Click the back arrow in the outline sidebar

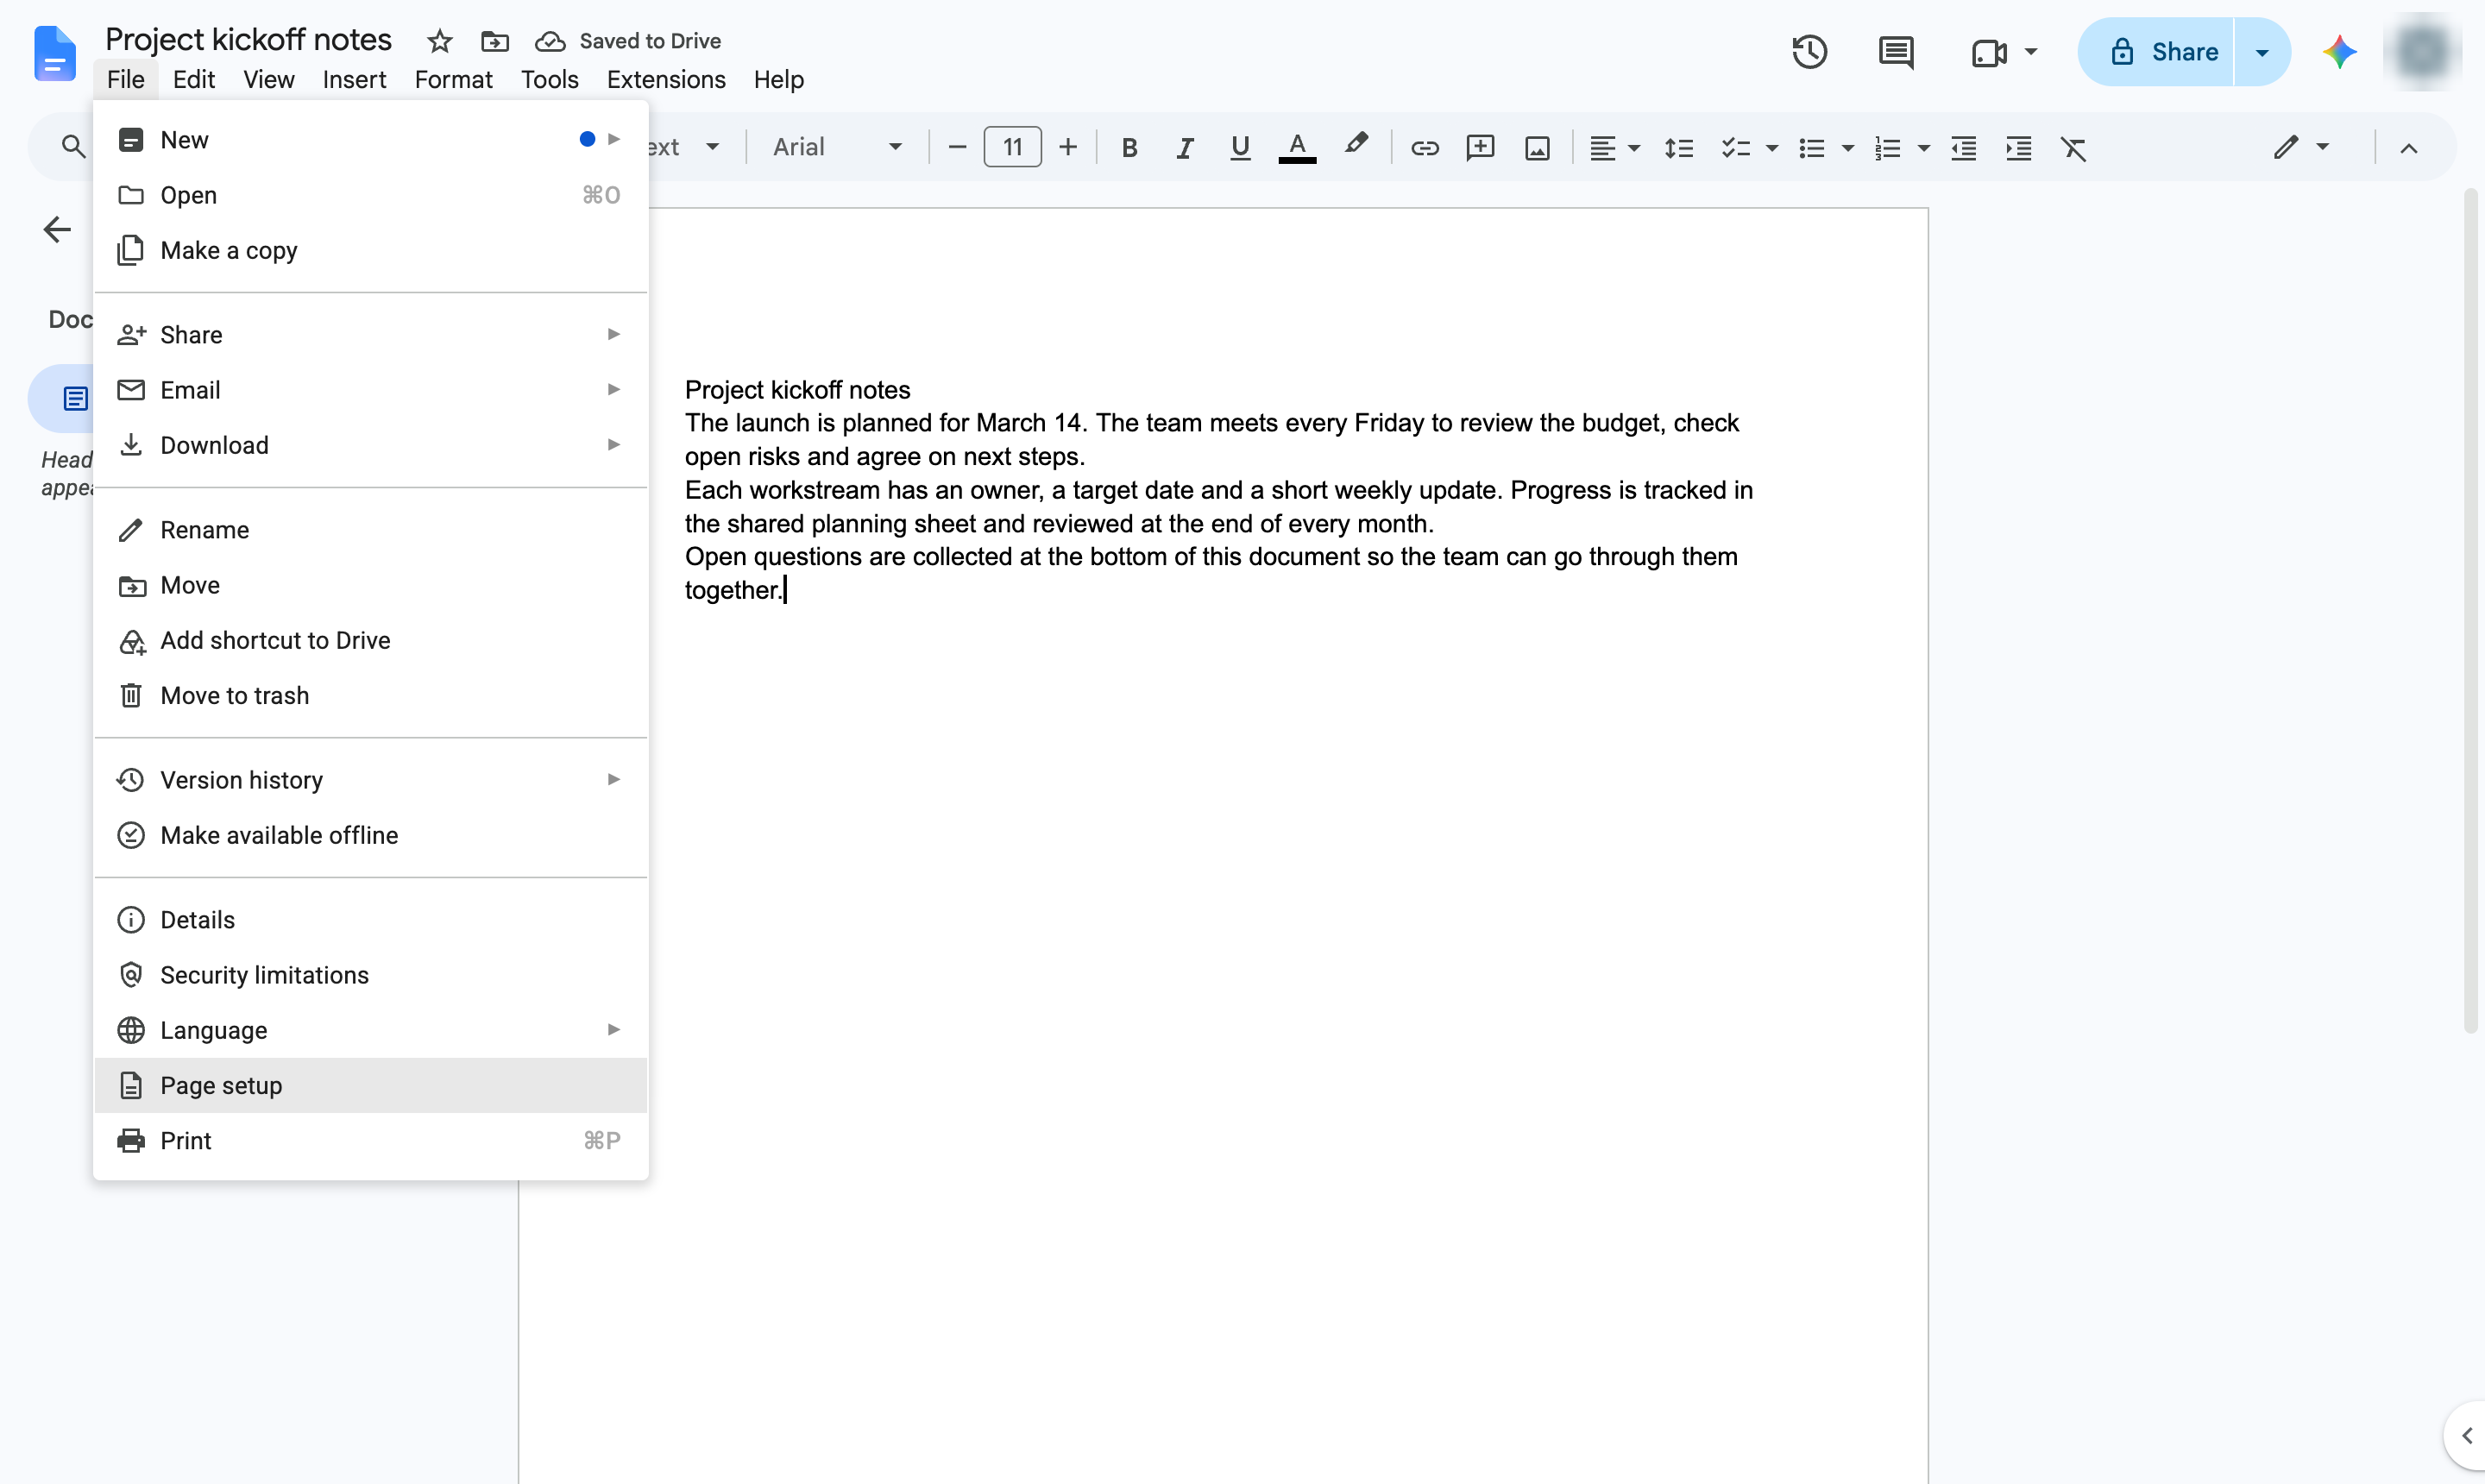pos(57,229)
